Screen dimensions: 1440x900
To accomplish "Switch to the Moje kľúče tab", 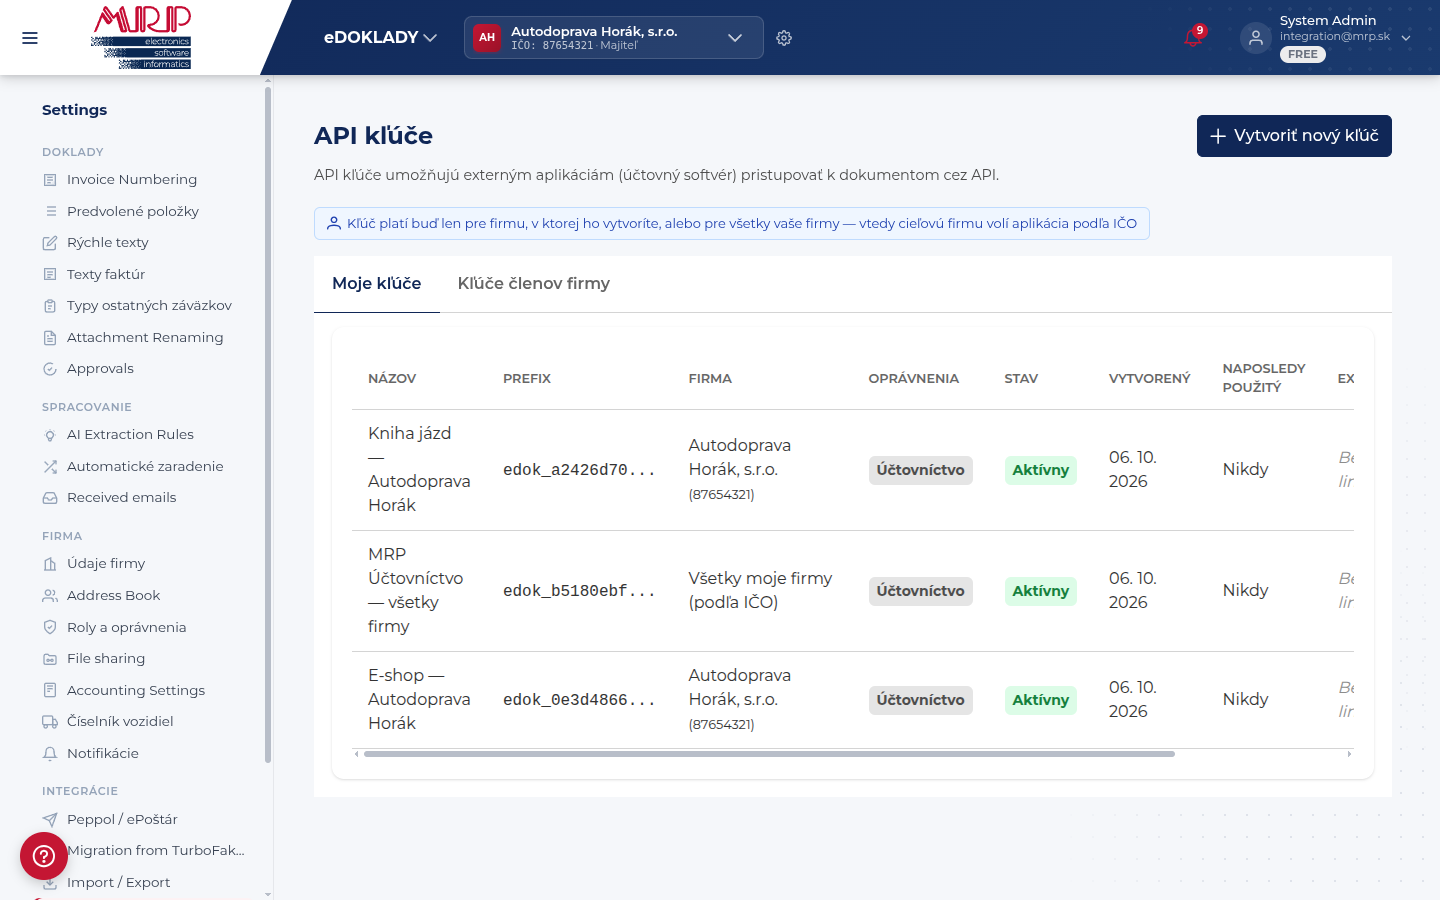I will coord(377,284).
